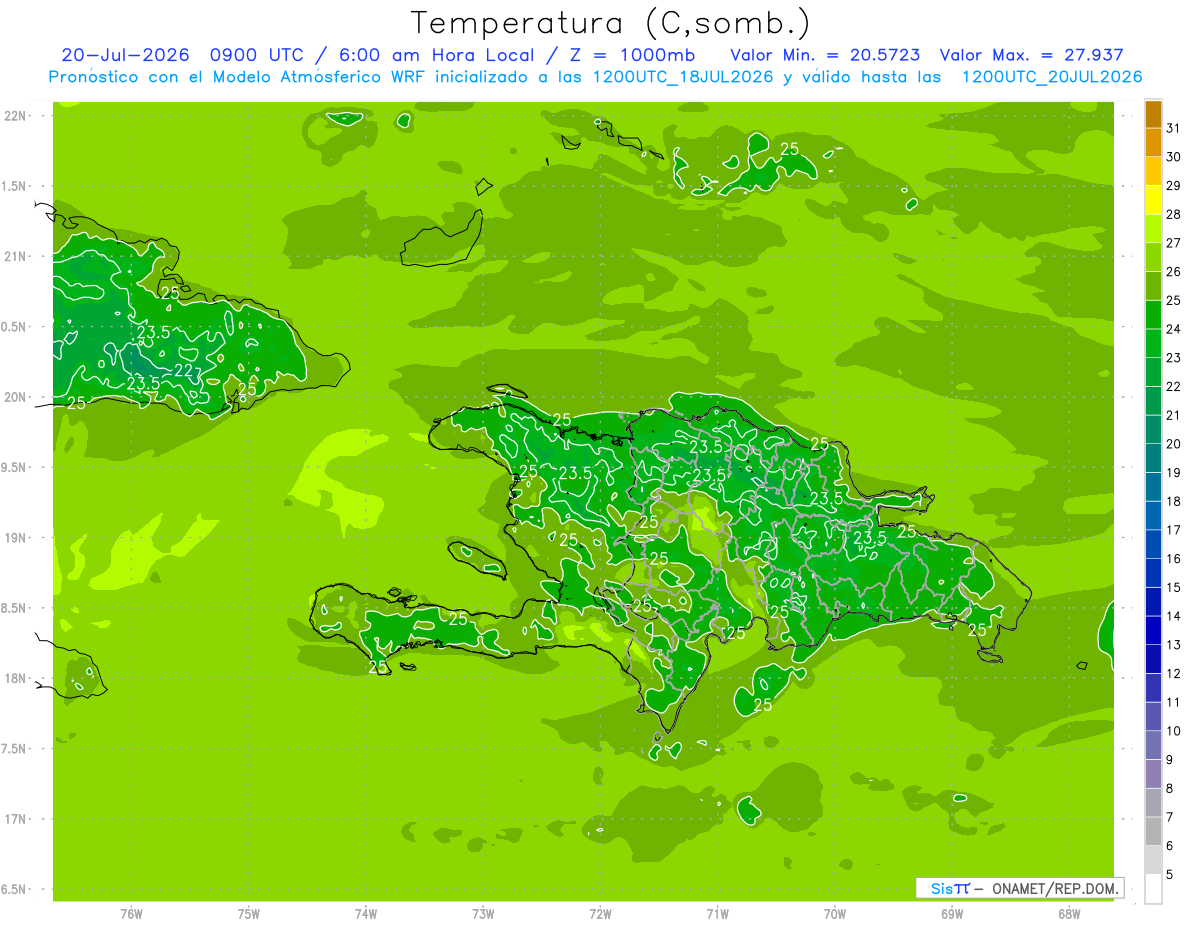Viewport: 1200px width, 927px height.
Task: Click the "70W" longitude axis label
Action: (835, 914)
